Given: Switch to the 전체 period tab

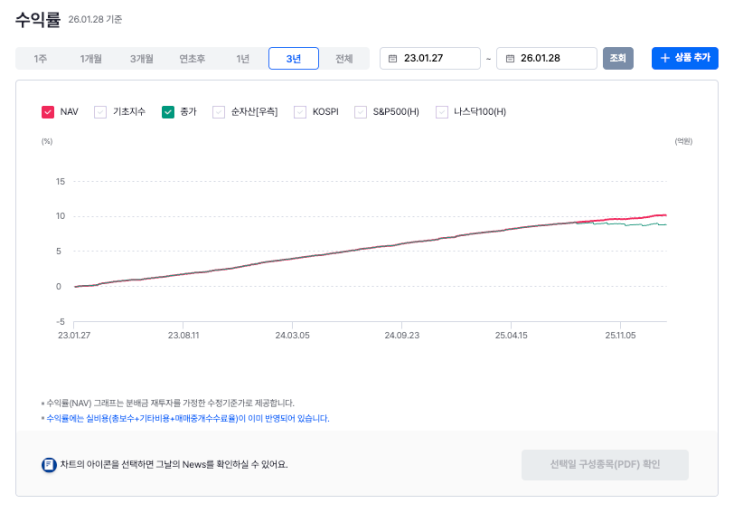Looking at the screenshot, I should pos(344,59).
